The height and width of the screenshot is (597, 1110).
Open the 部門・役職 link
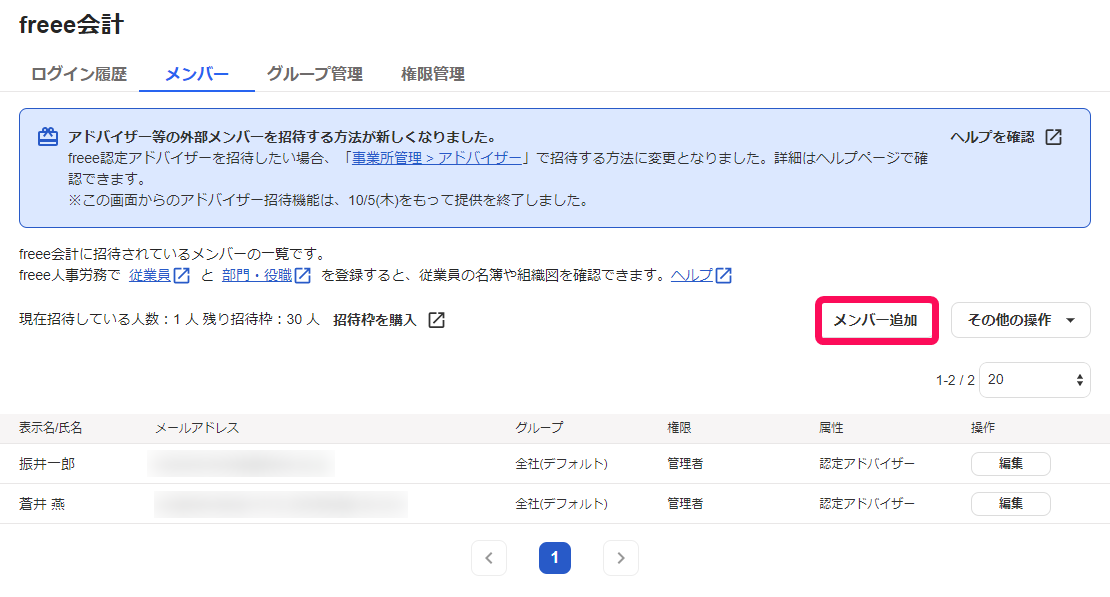pos(257,275)
